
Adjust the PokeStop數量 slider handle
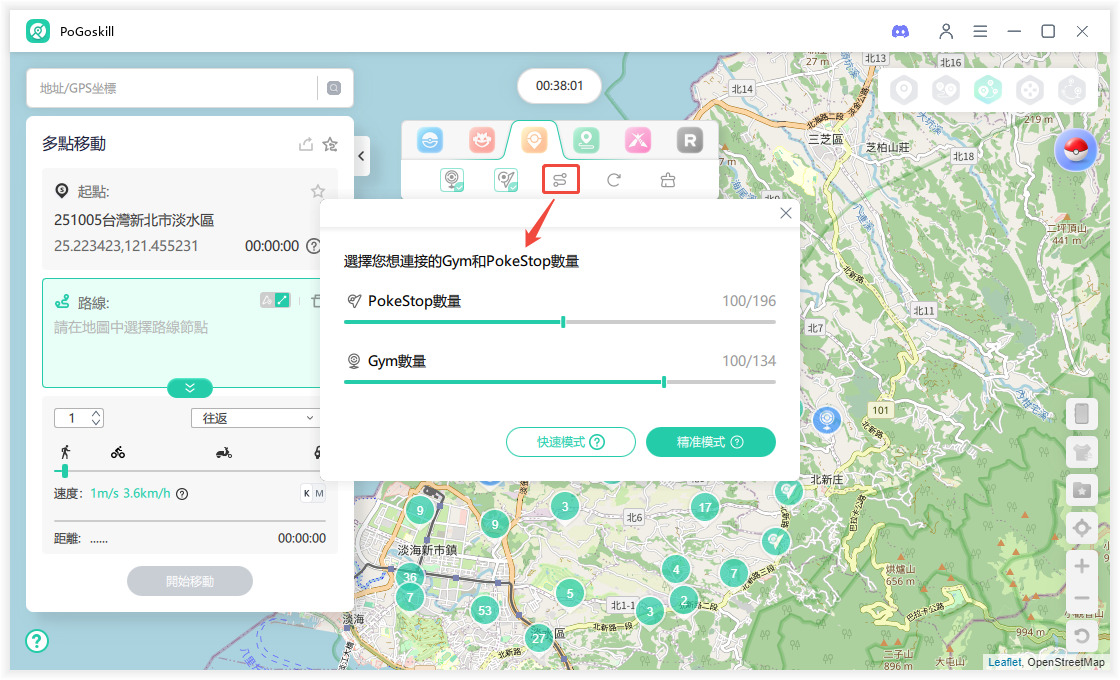tap(564, 322)
